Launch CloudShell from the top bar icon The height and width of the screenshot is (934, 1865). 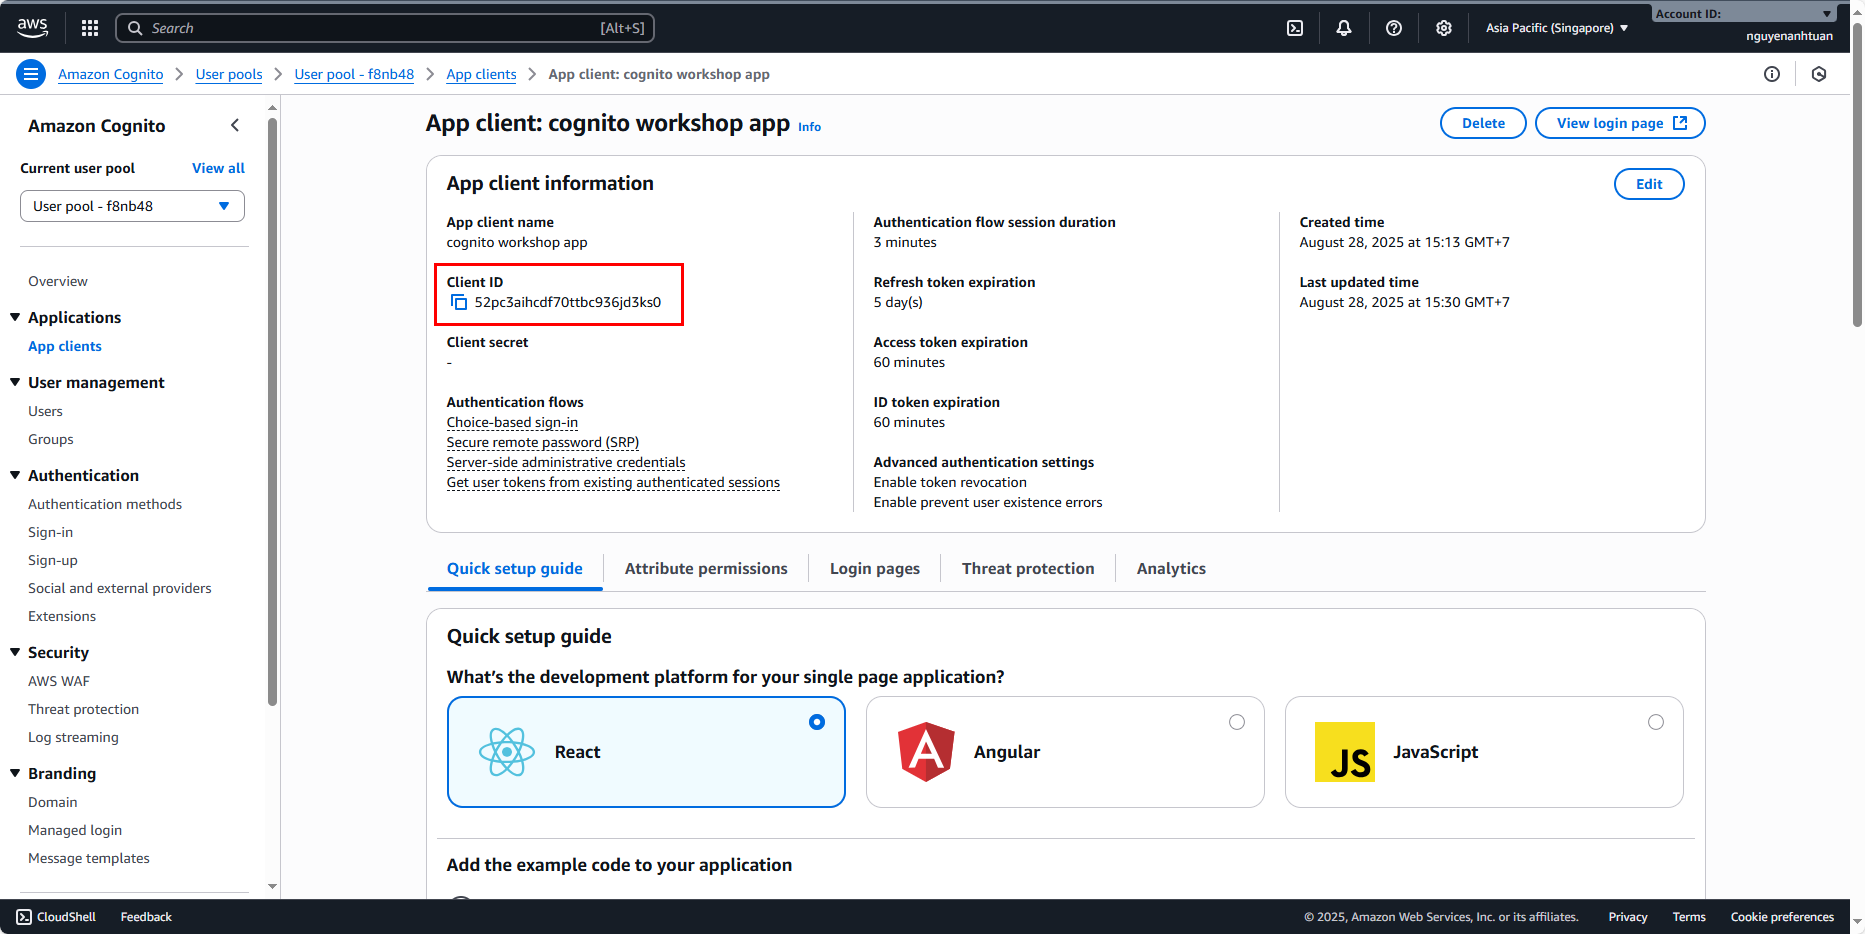(x=1295, y=28)
